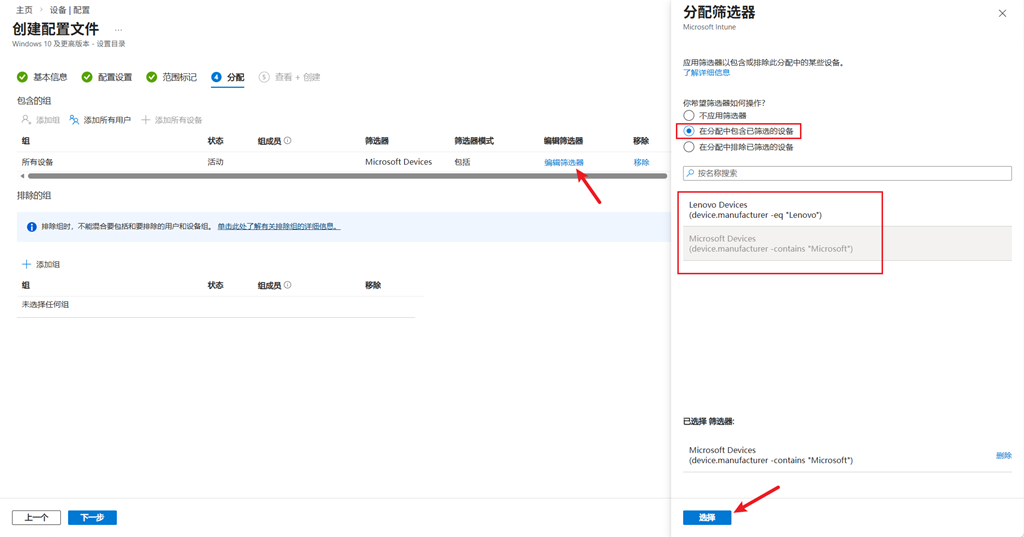Click 编辑筛选器 link for 所有设备
This screenshot has width=1024, height=537.
pyautogui.click(x=563, y=162)
